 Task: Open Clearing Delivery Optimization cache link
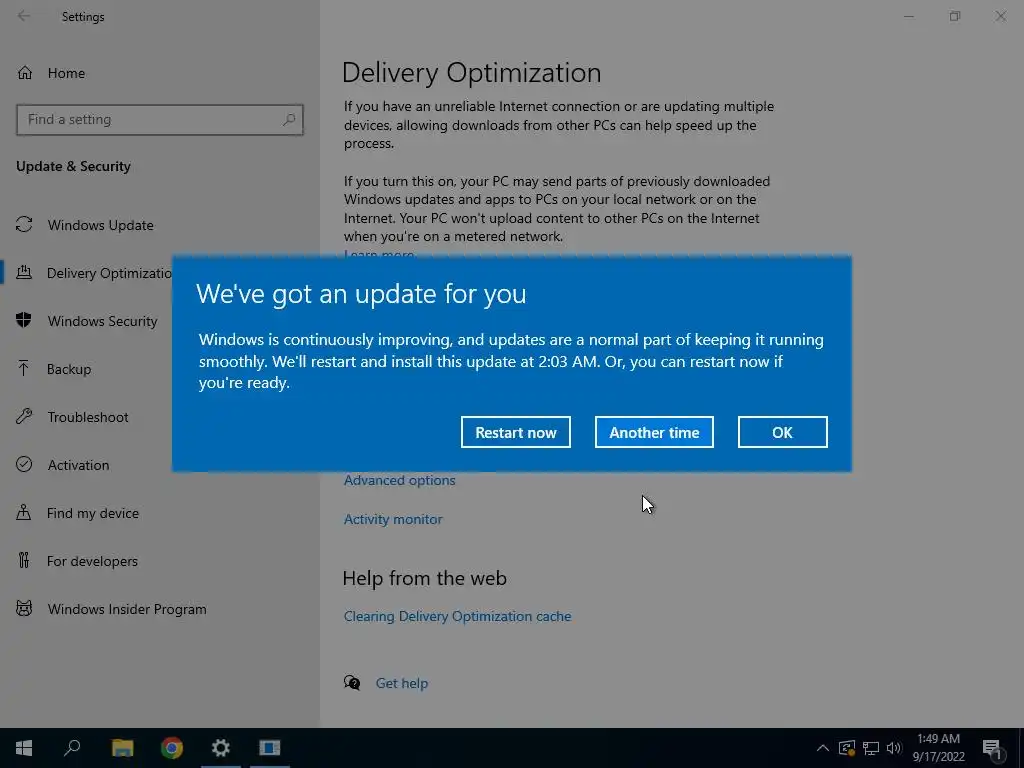click(457, 616)
